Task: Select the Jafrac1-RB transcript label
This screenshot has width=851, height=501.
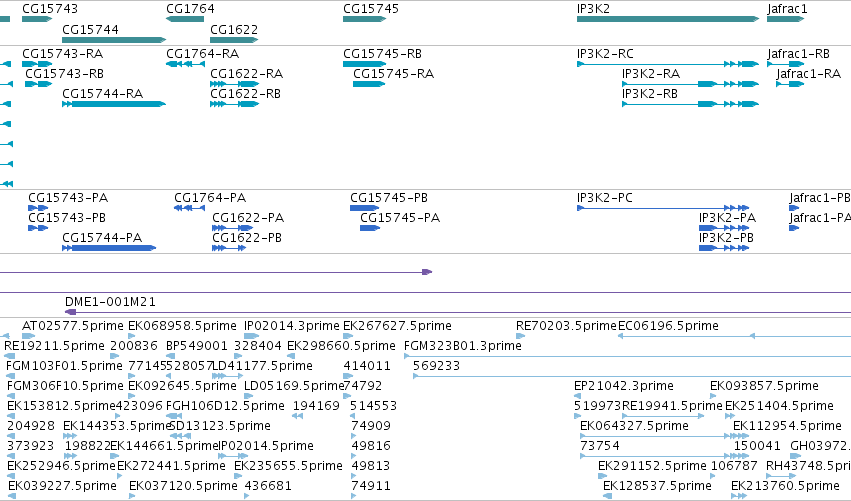Action: click(798, 54)
